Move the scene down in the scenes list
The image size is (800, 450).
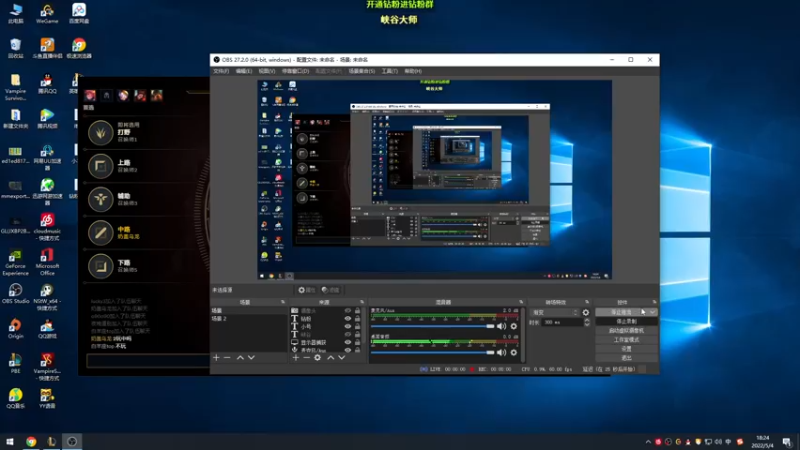pos(251,358)
